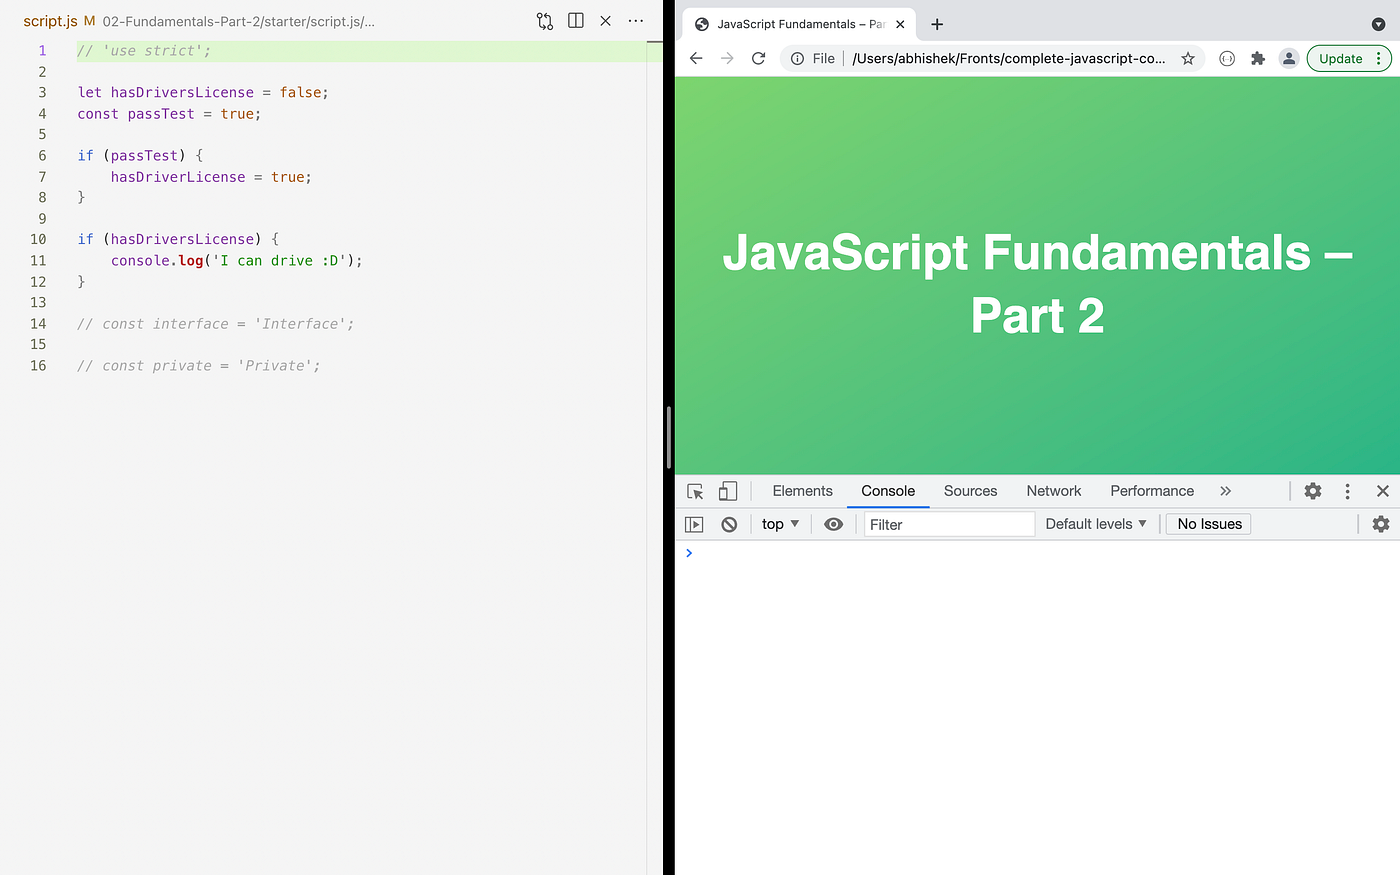This screenshot has width=1400, height=875.
Task: Clear the DevTools console
Action: click(729, 523)
